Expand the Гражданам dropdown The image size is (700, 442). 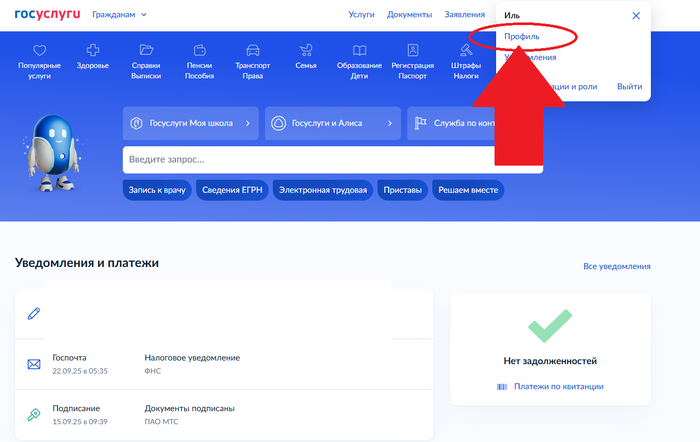pyautogui.click(x=119, y=15)
